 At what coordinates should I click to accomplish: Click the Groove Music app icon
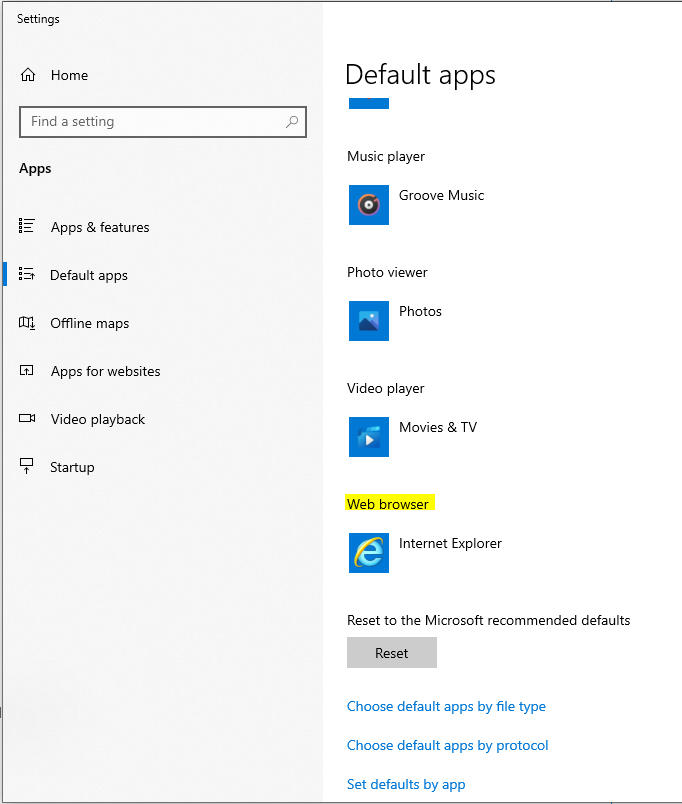coord(369,205)
